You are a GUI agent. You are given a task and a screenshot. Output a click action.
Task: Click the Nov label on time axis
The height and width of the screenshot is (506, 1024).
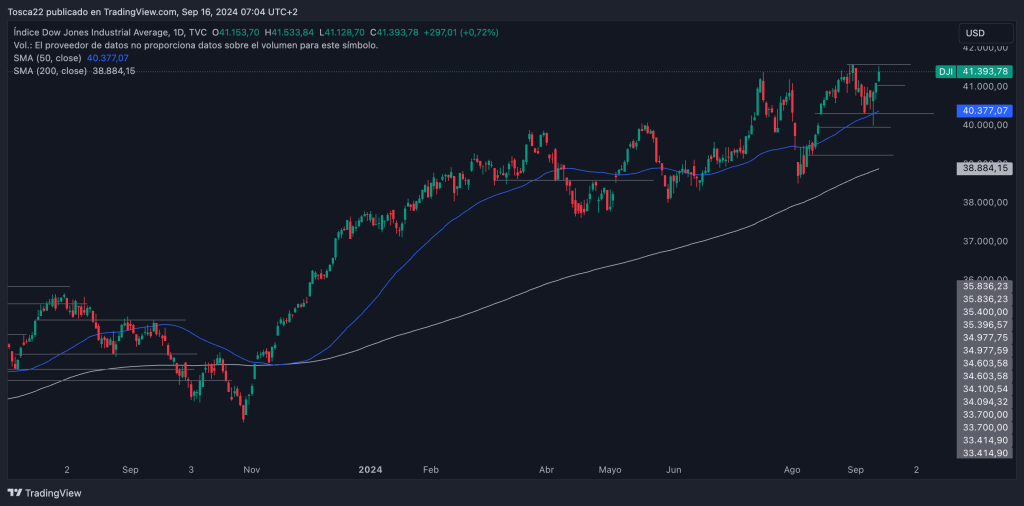pos(251,468)
